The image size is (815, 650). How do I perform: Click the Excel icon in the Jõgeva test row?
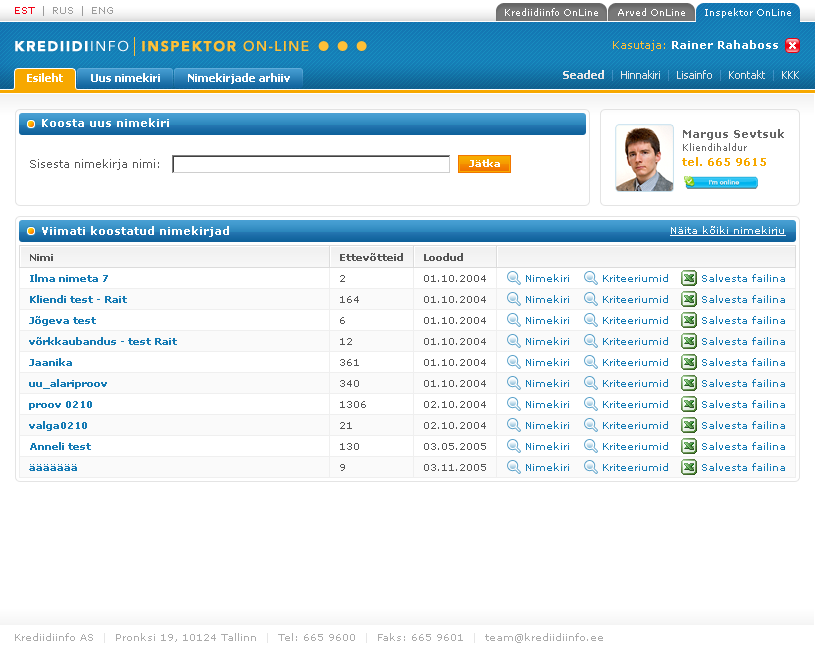click(x=689, y=321)
